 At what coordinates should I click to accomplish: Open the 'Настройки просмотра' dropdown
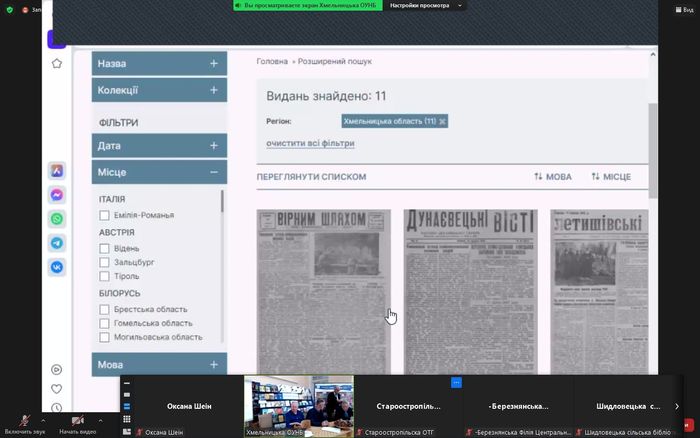425,5
